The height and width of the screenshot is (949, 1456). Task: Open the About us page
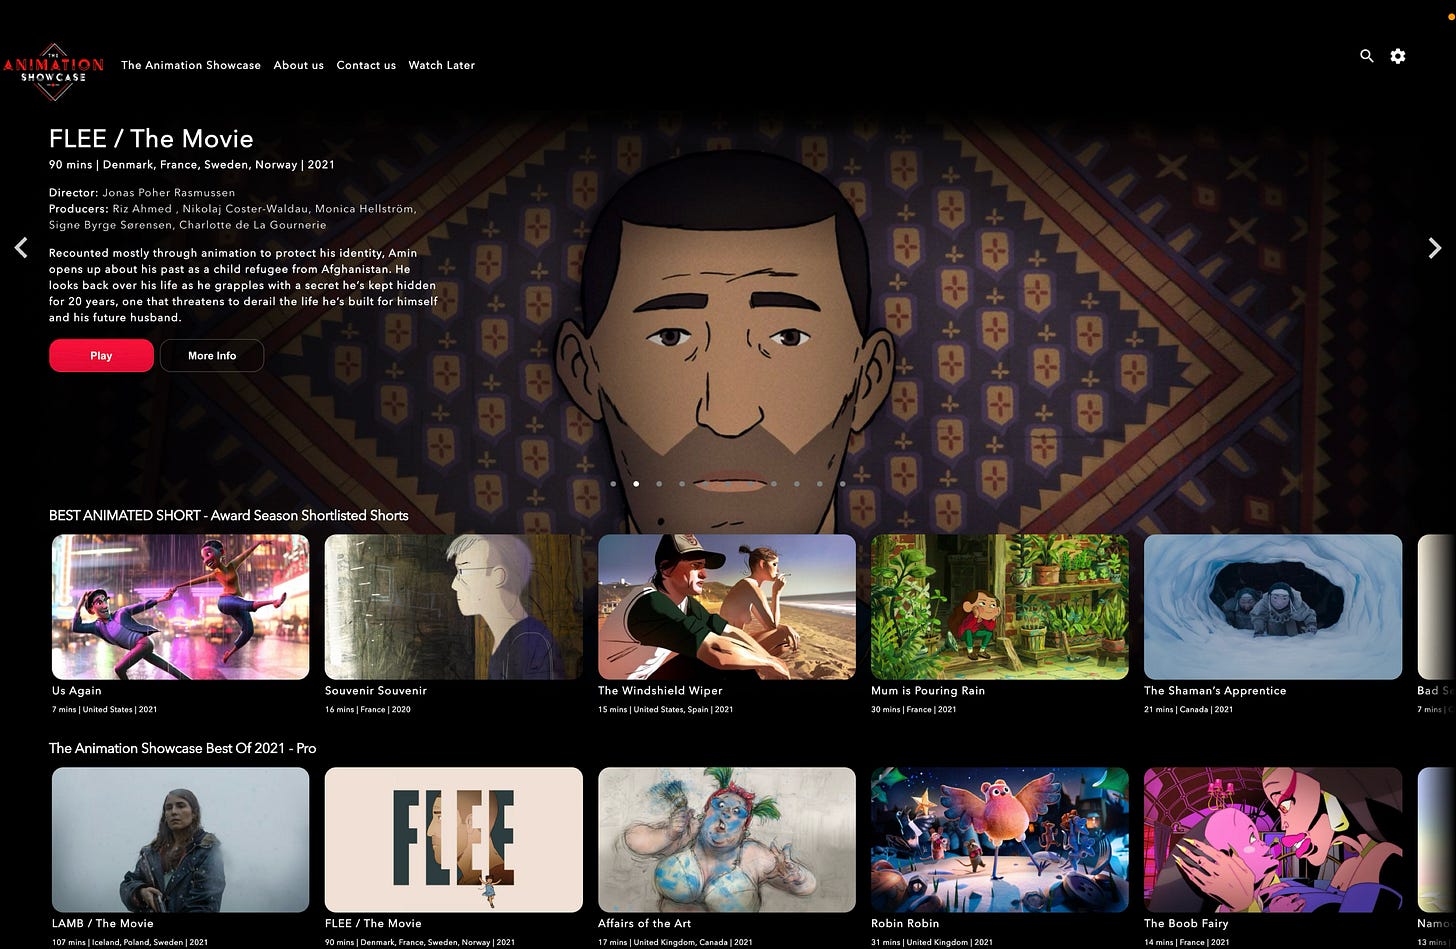[x=299, y=65]
